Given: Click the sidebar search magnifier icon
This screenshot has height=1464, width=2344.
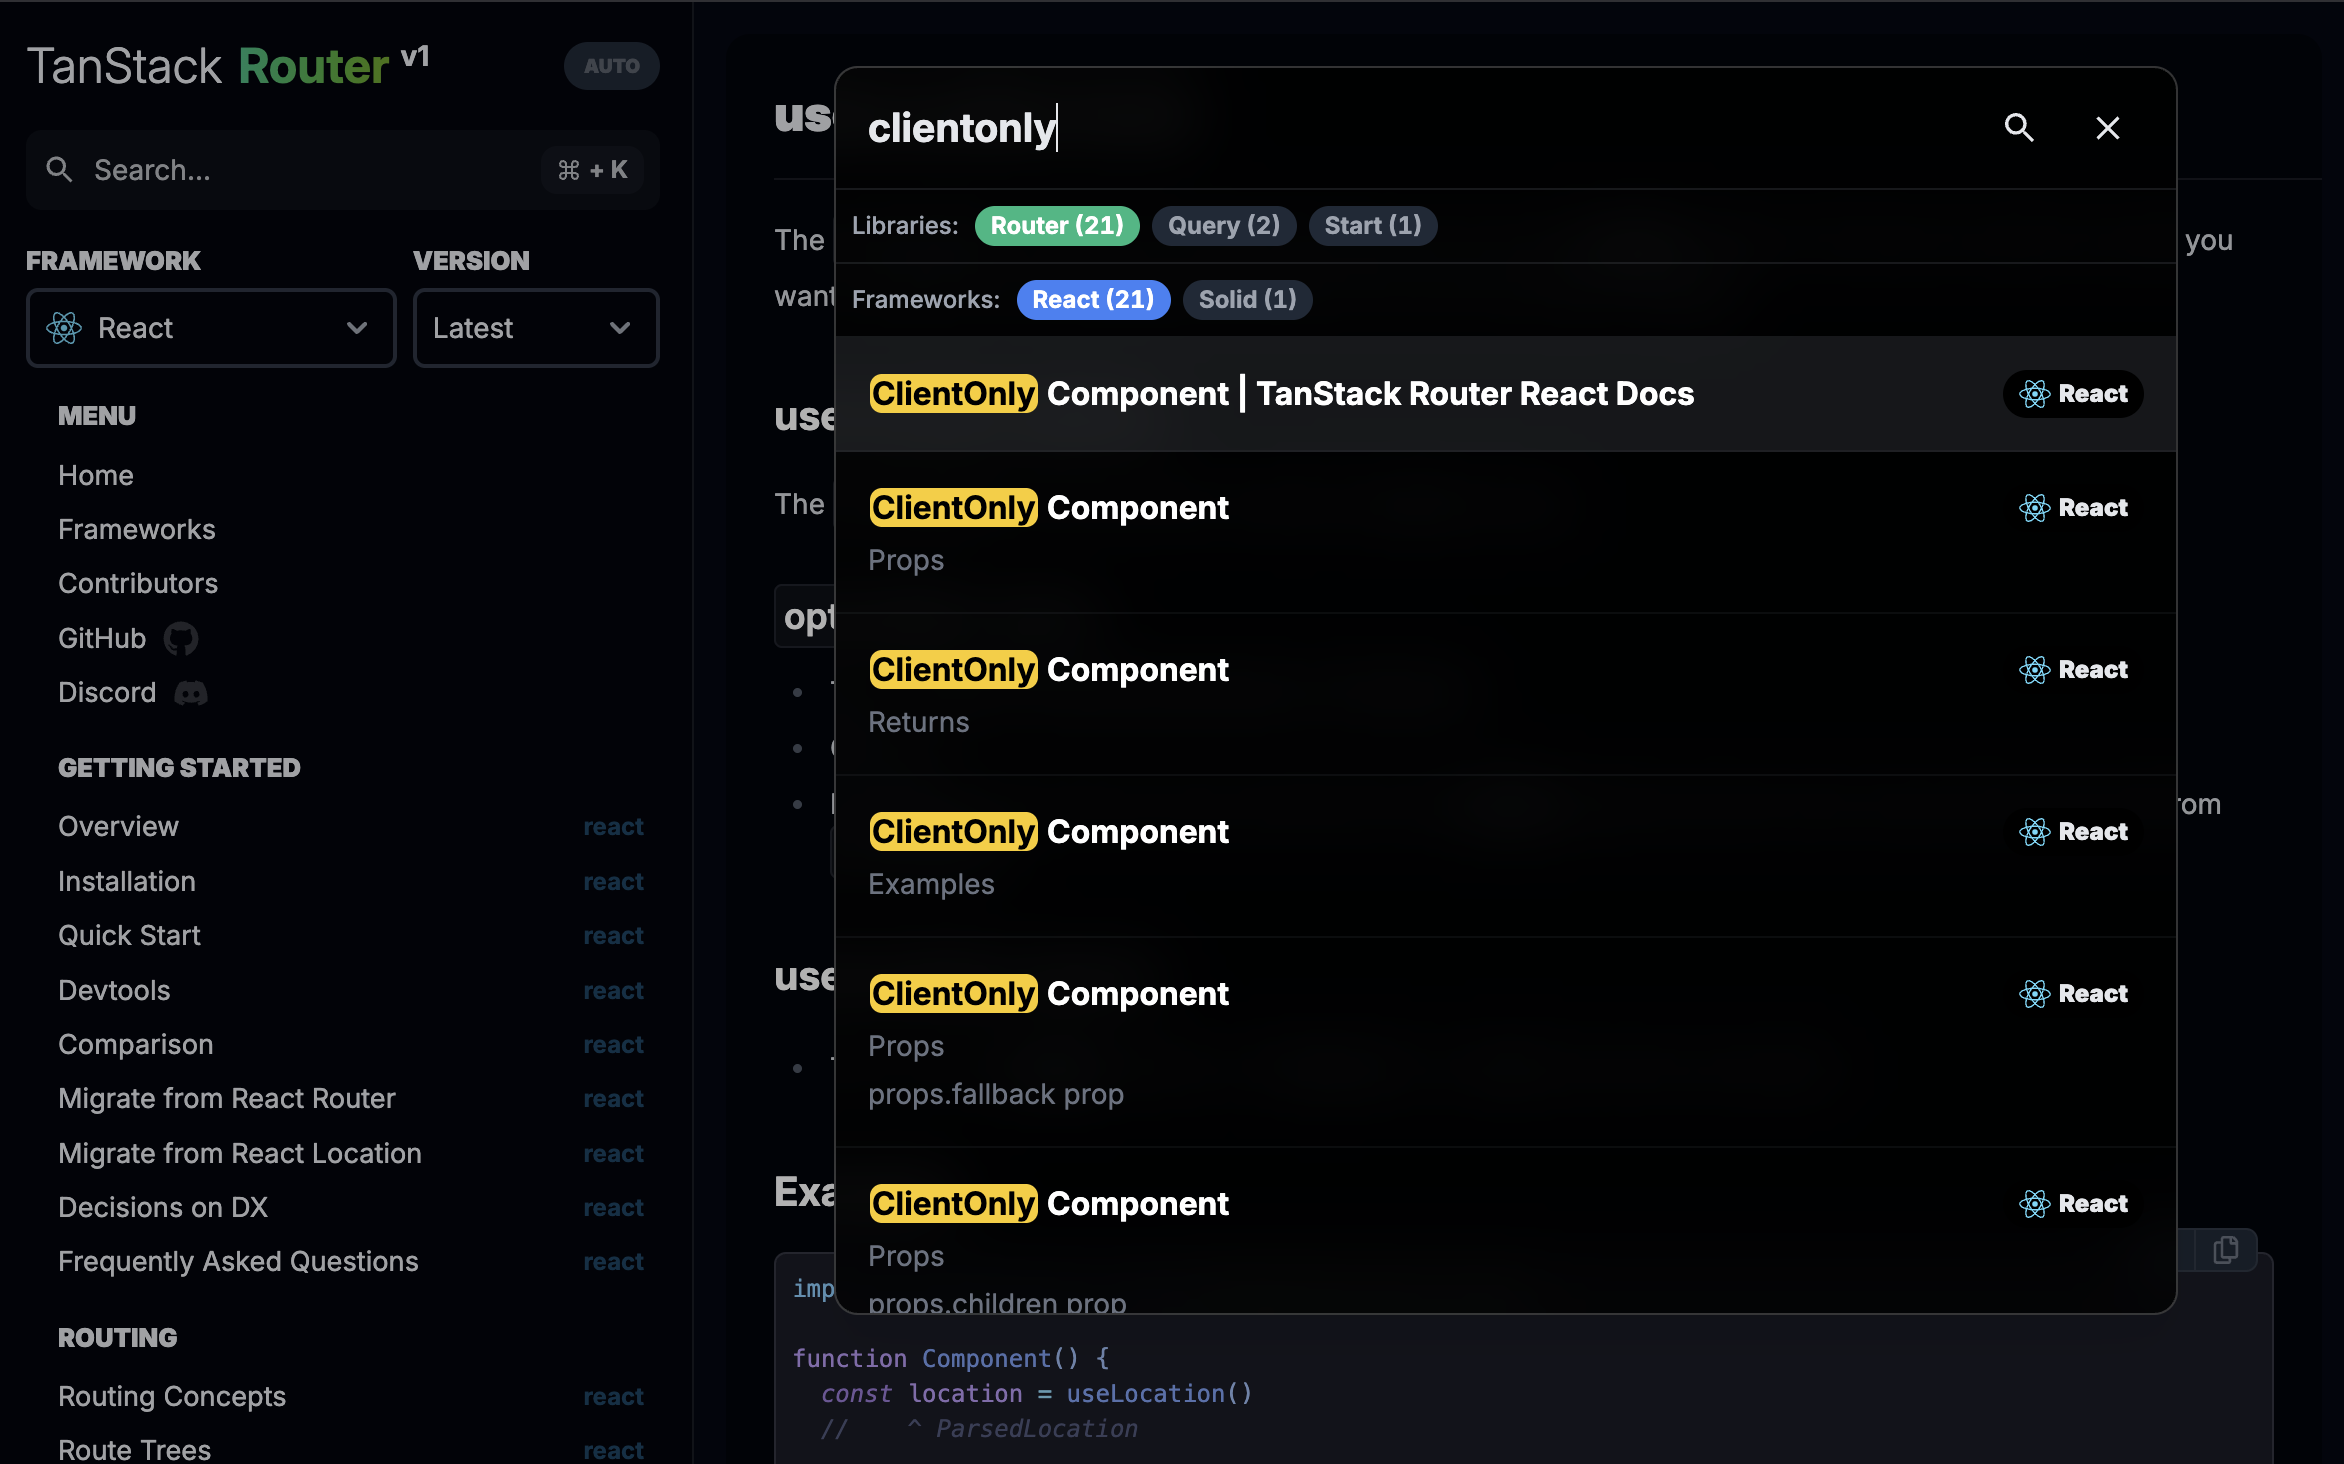Looking at the screenshot, I should click(x=60, y=170).
